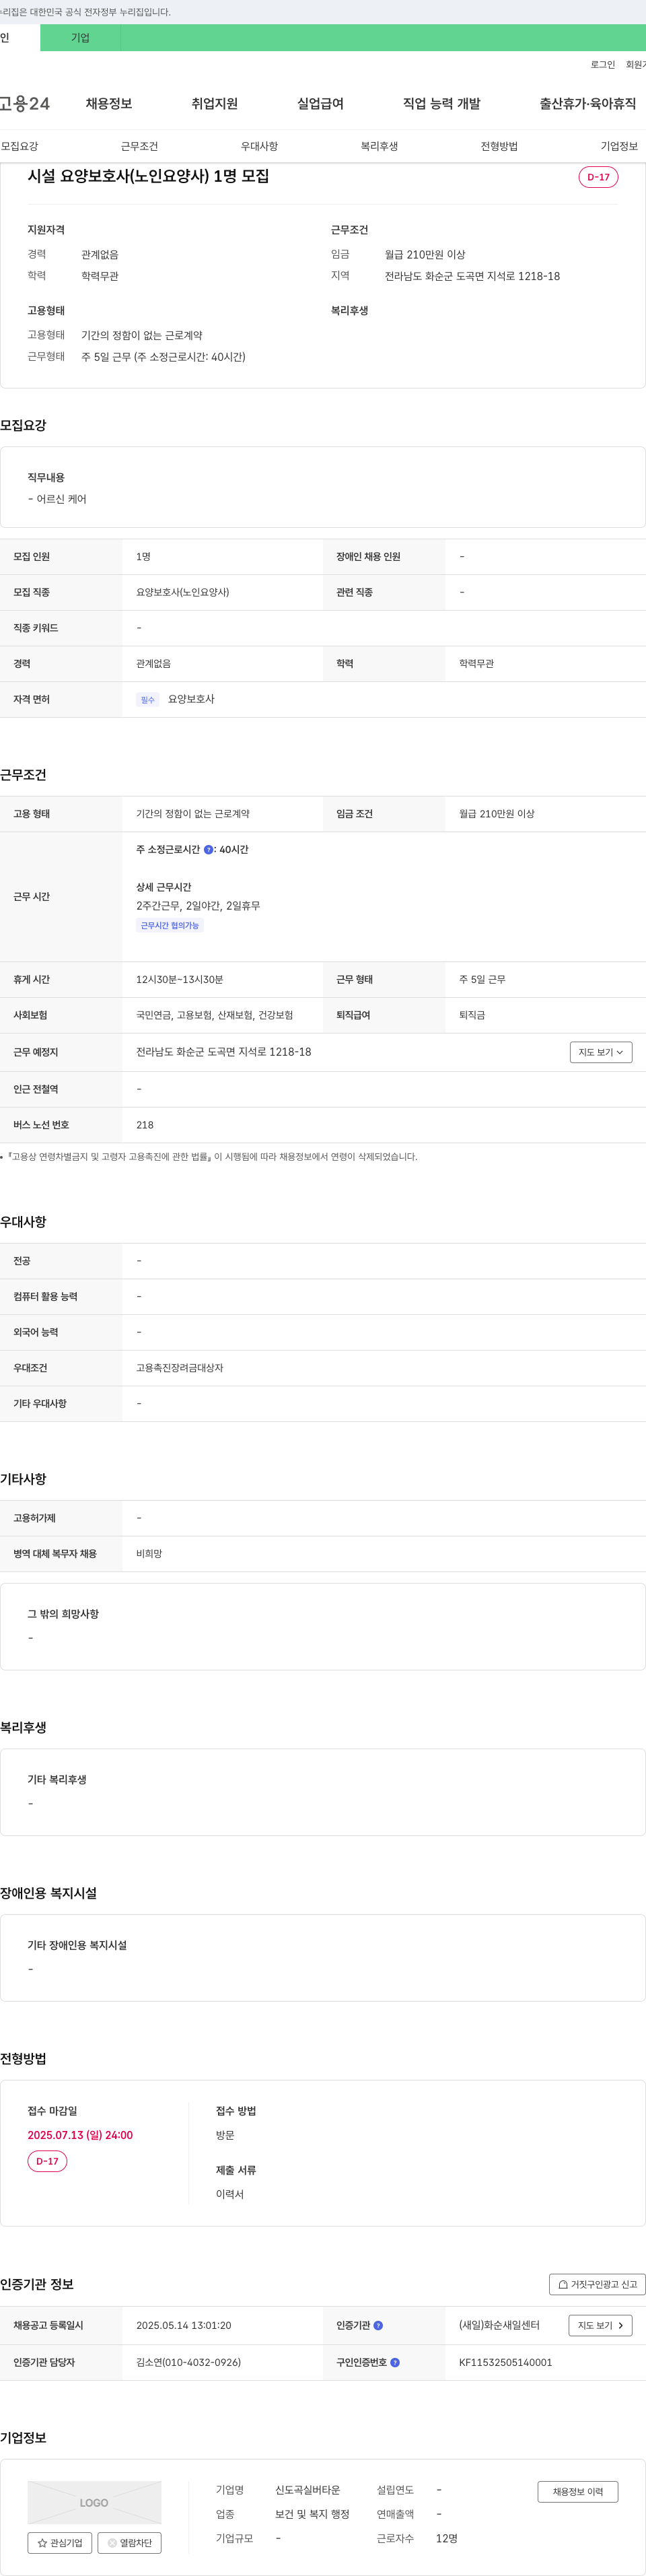Jump to 전형방법 section tab
The image size is (646, 2576).
pyautogui.click(x=499, y=146)
